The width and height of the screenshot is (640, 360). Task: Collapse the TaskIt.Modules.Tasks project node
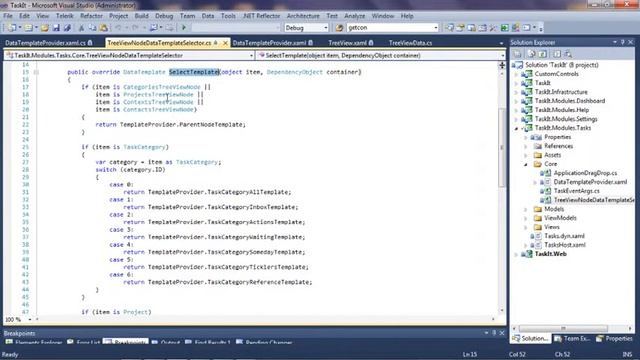(516, 128)
